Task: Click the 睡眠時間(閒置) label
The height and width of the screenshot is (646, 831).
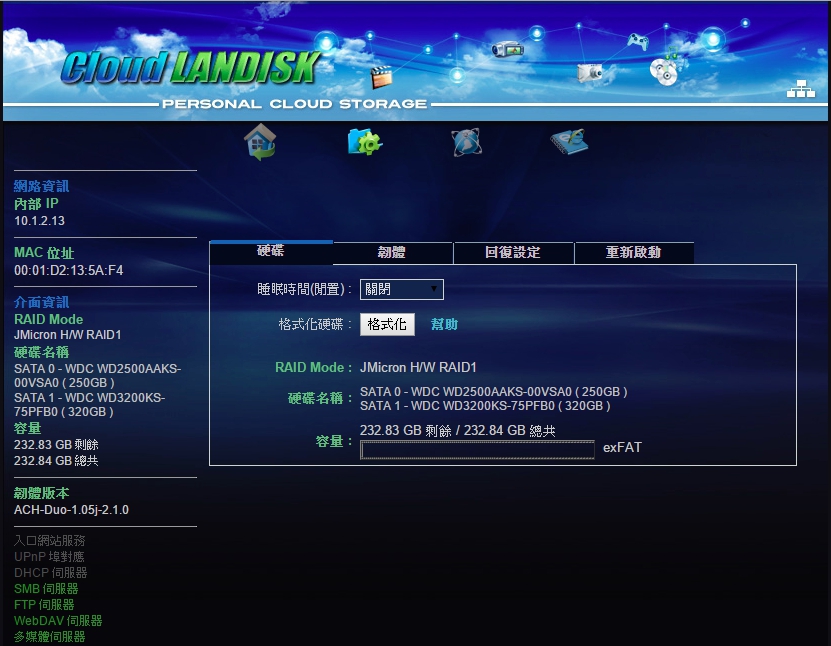Action: coord(304,289)
